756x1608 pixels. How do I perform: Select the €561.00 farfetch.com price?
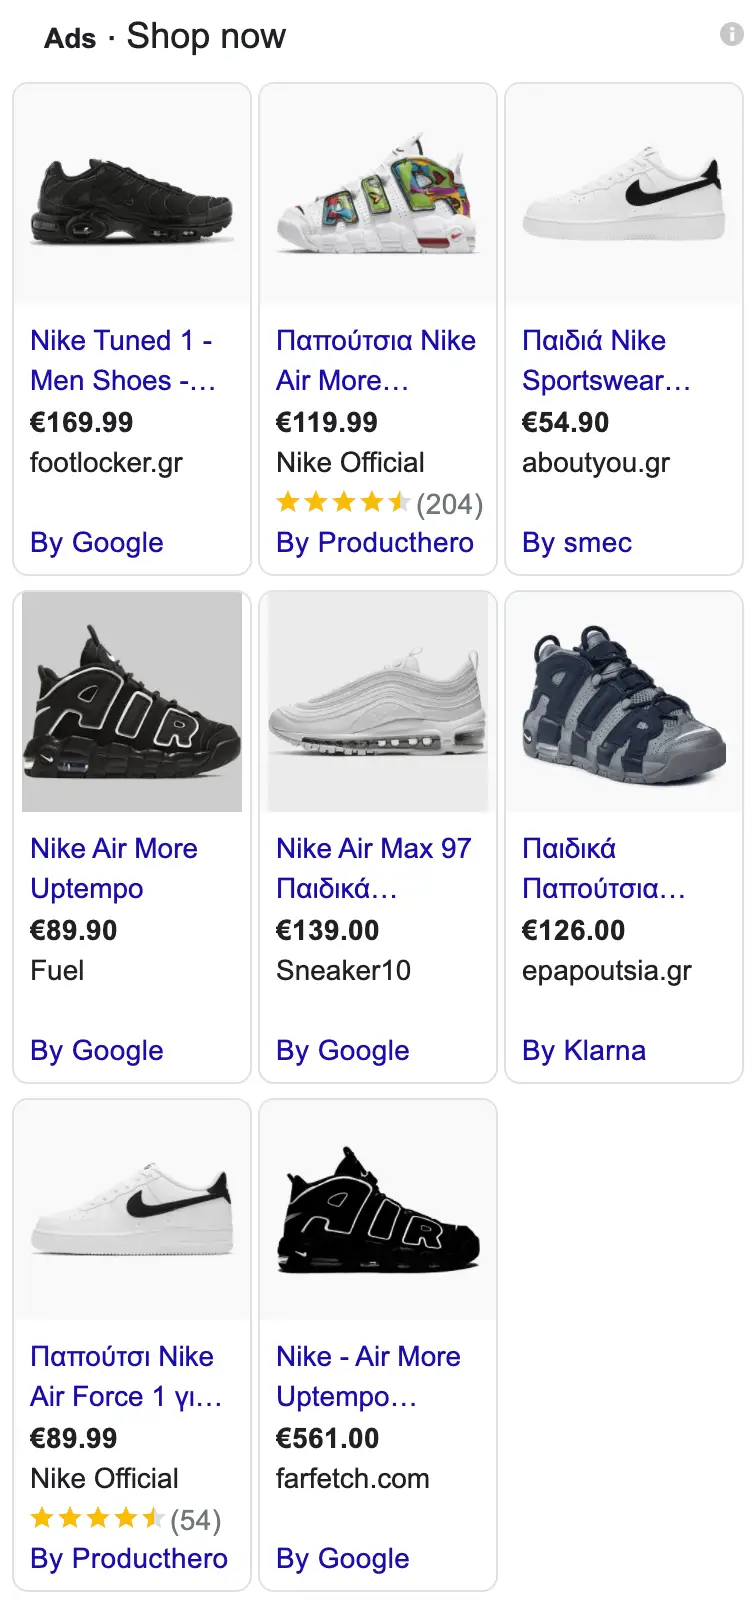[x=327, y=1438]
